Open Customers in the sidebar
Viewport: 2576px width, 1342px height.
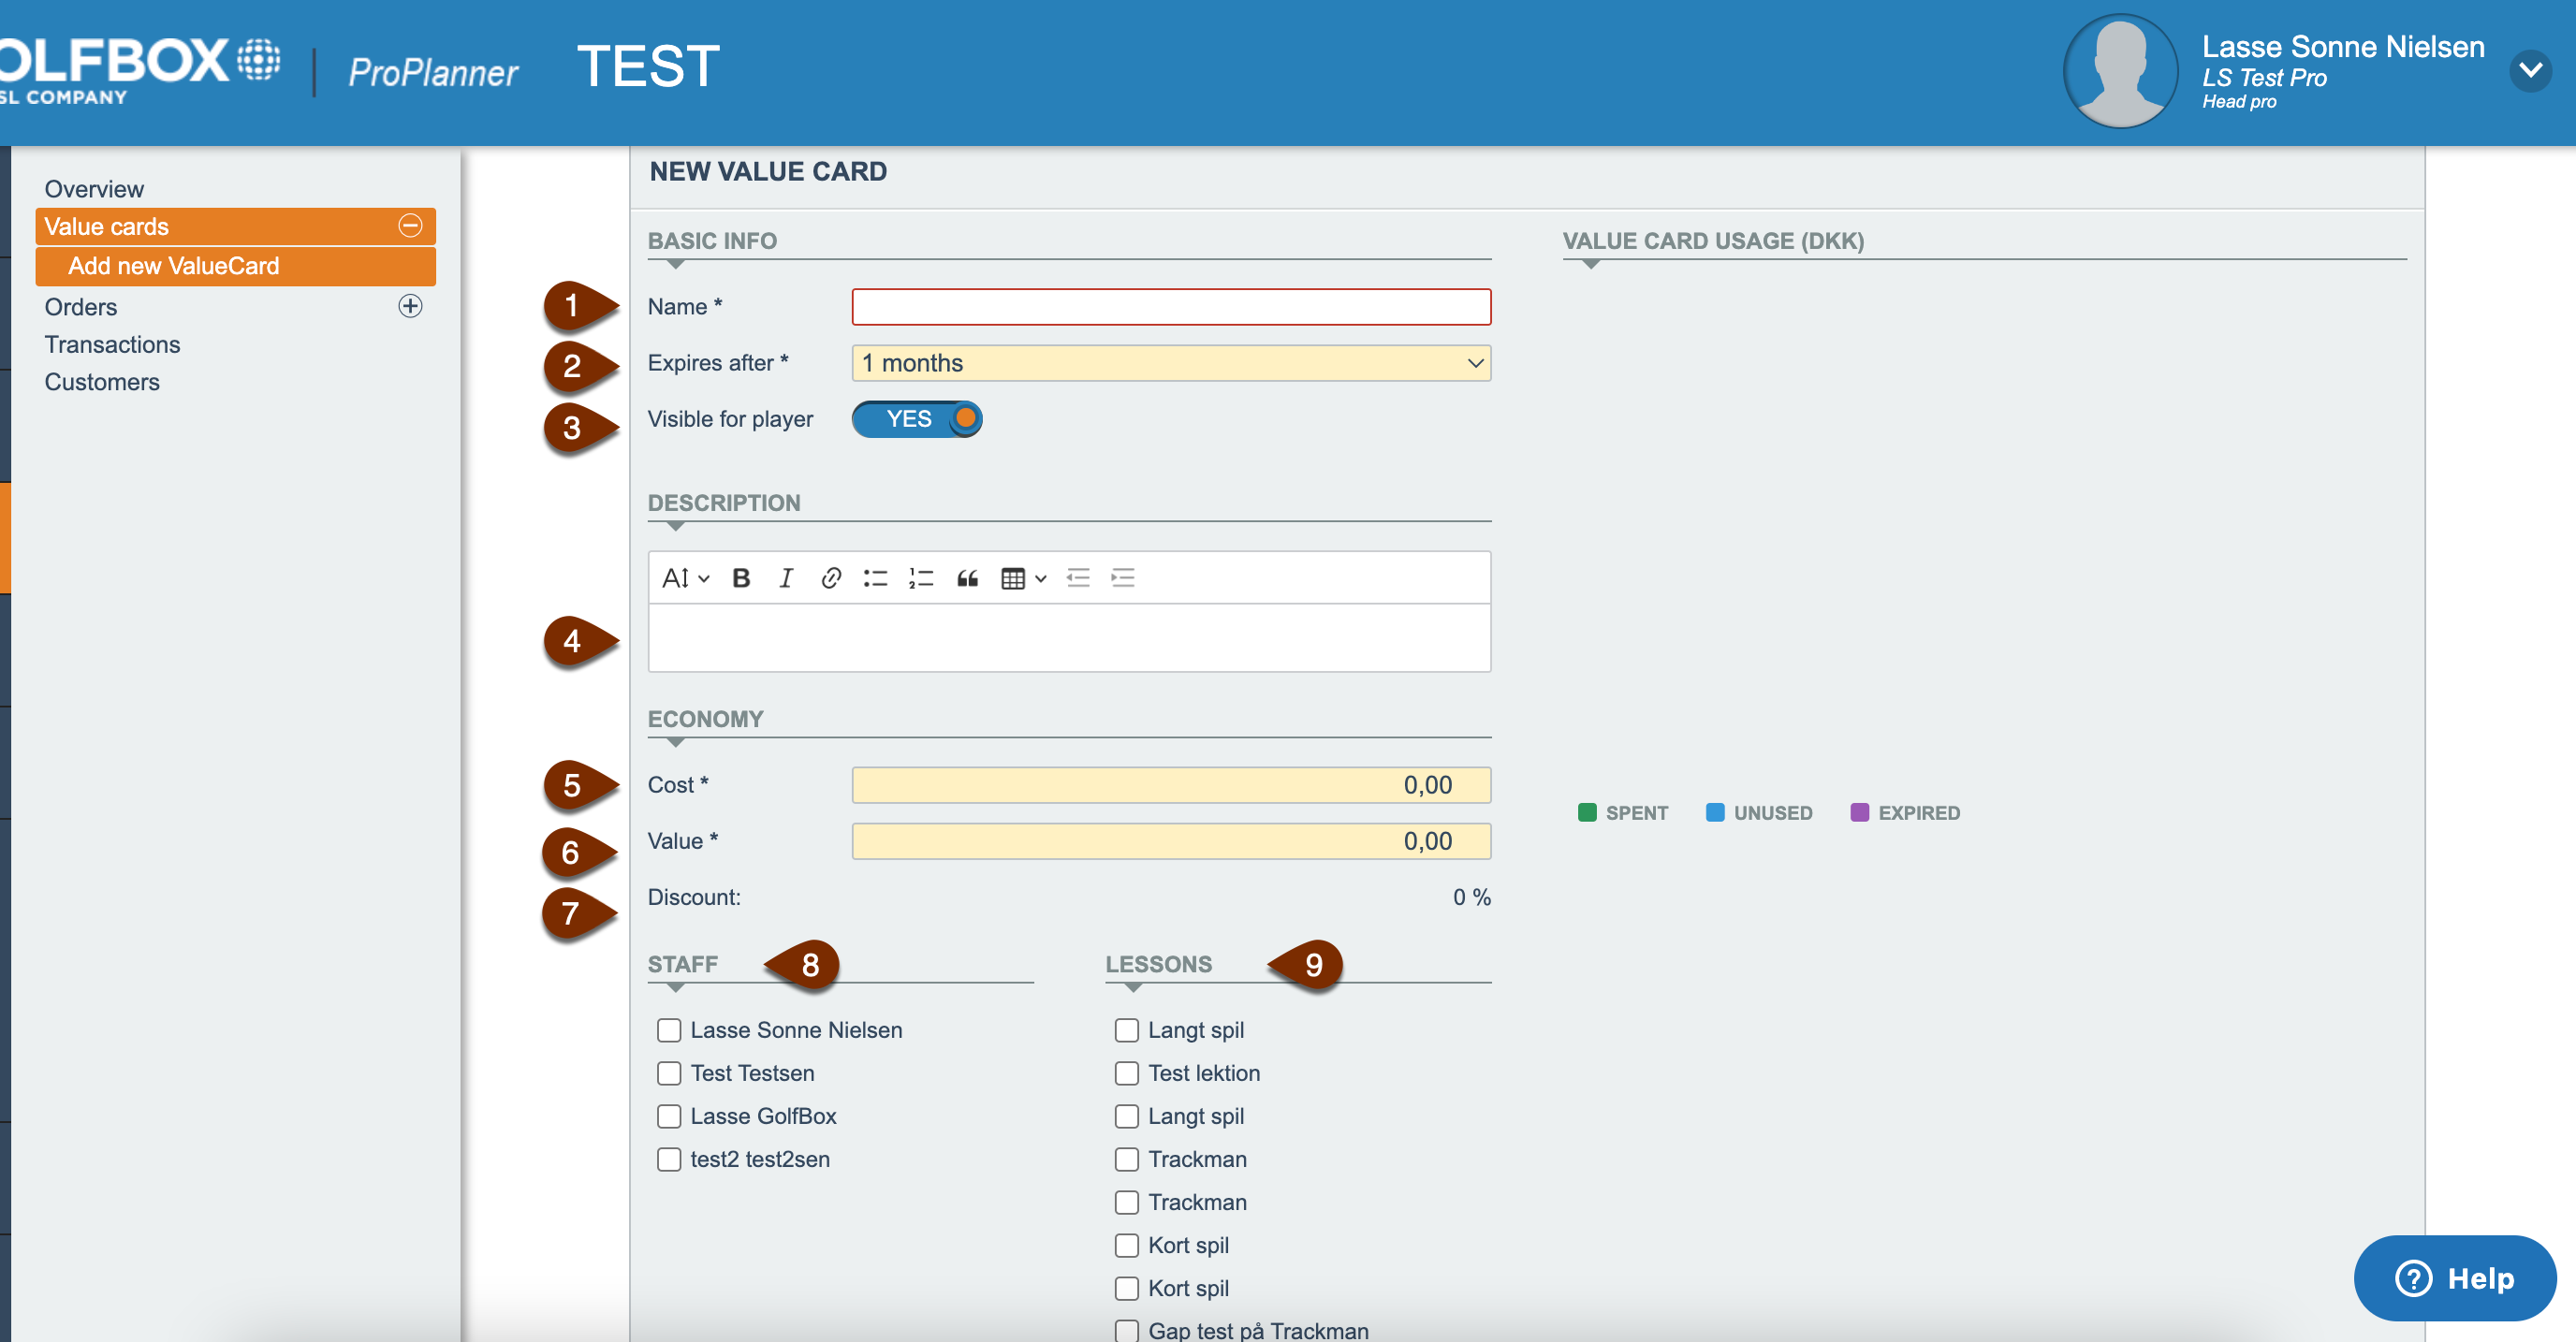pyautogui.click(x=102, y=382)
